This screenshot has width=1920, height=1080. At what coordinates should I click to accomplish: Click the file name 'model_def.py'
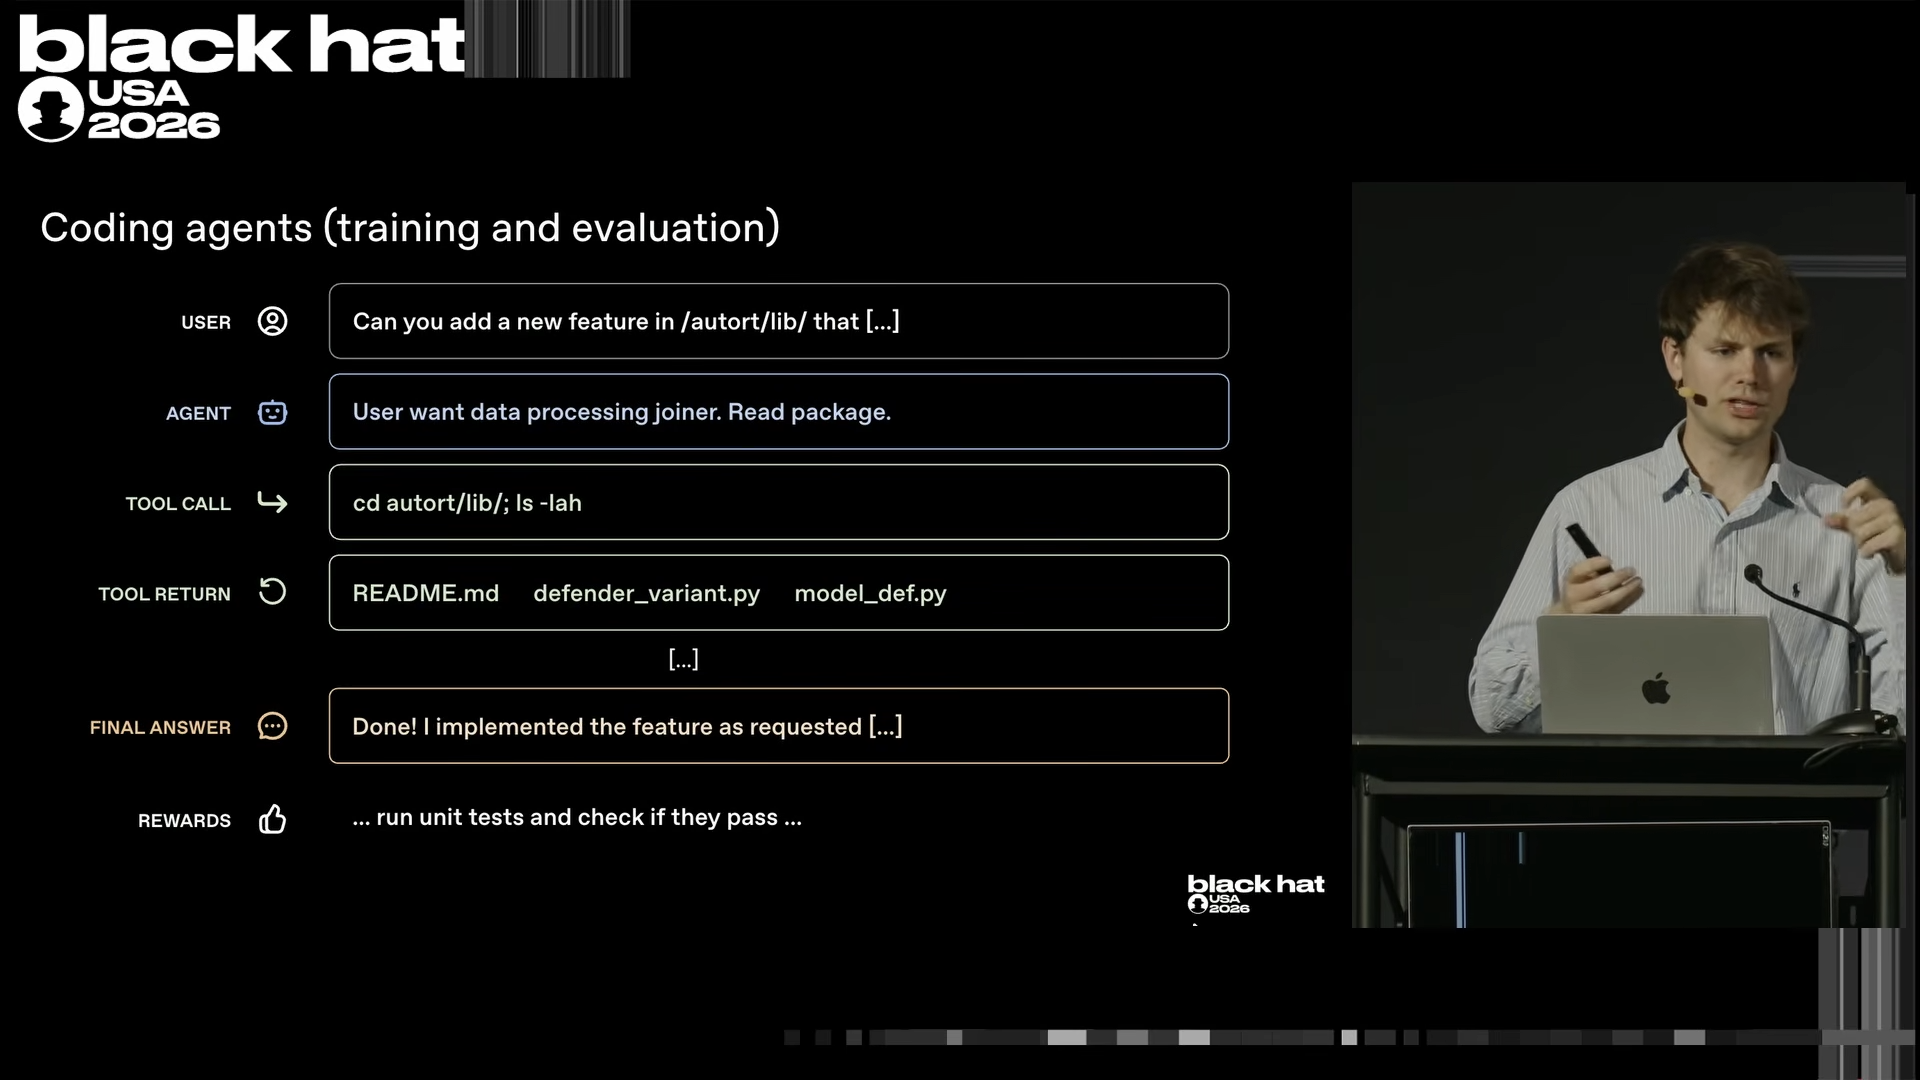click(870, 593)
